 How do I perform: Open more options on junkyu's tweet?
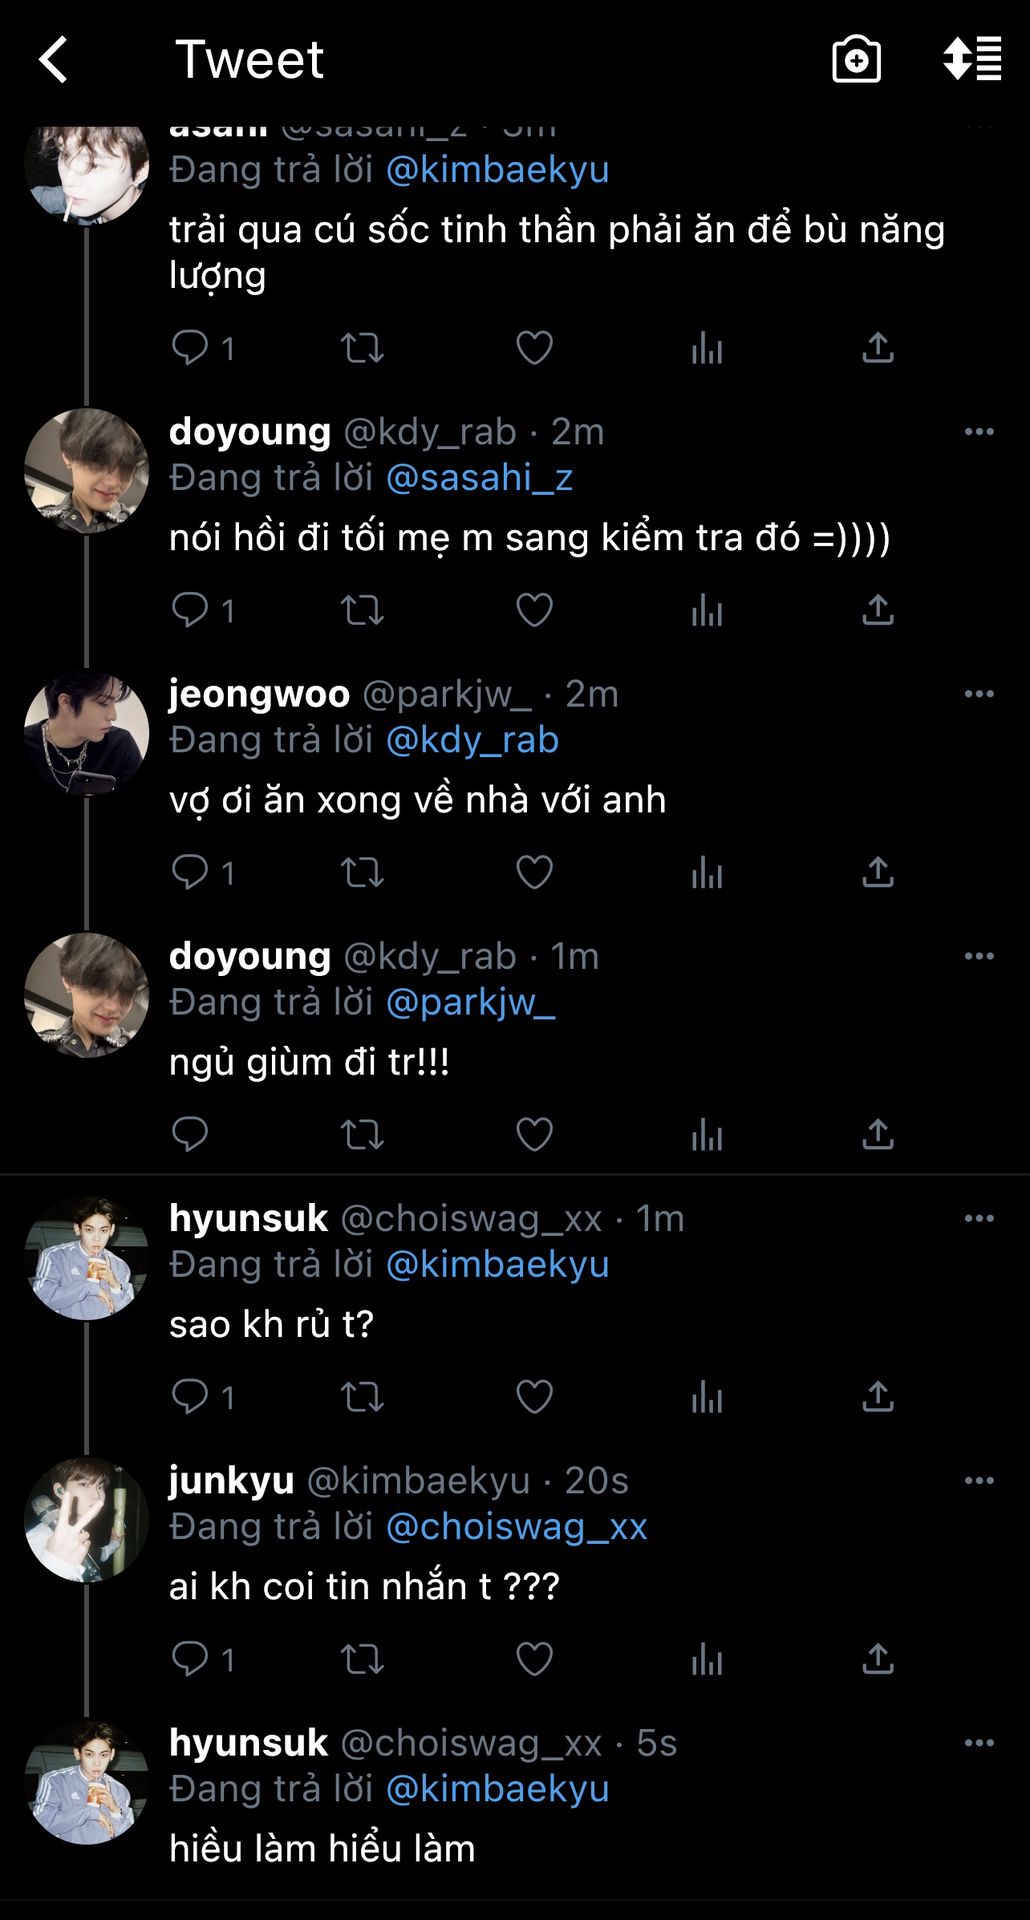[x=979, y=1480]
